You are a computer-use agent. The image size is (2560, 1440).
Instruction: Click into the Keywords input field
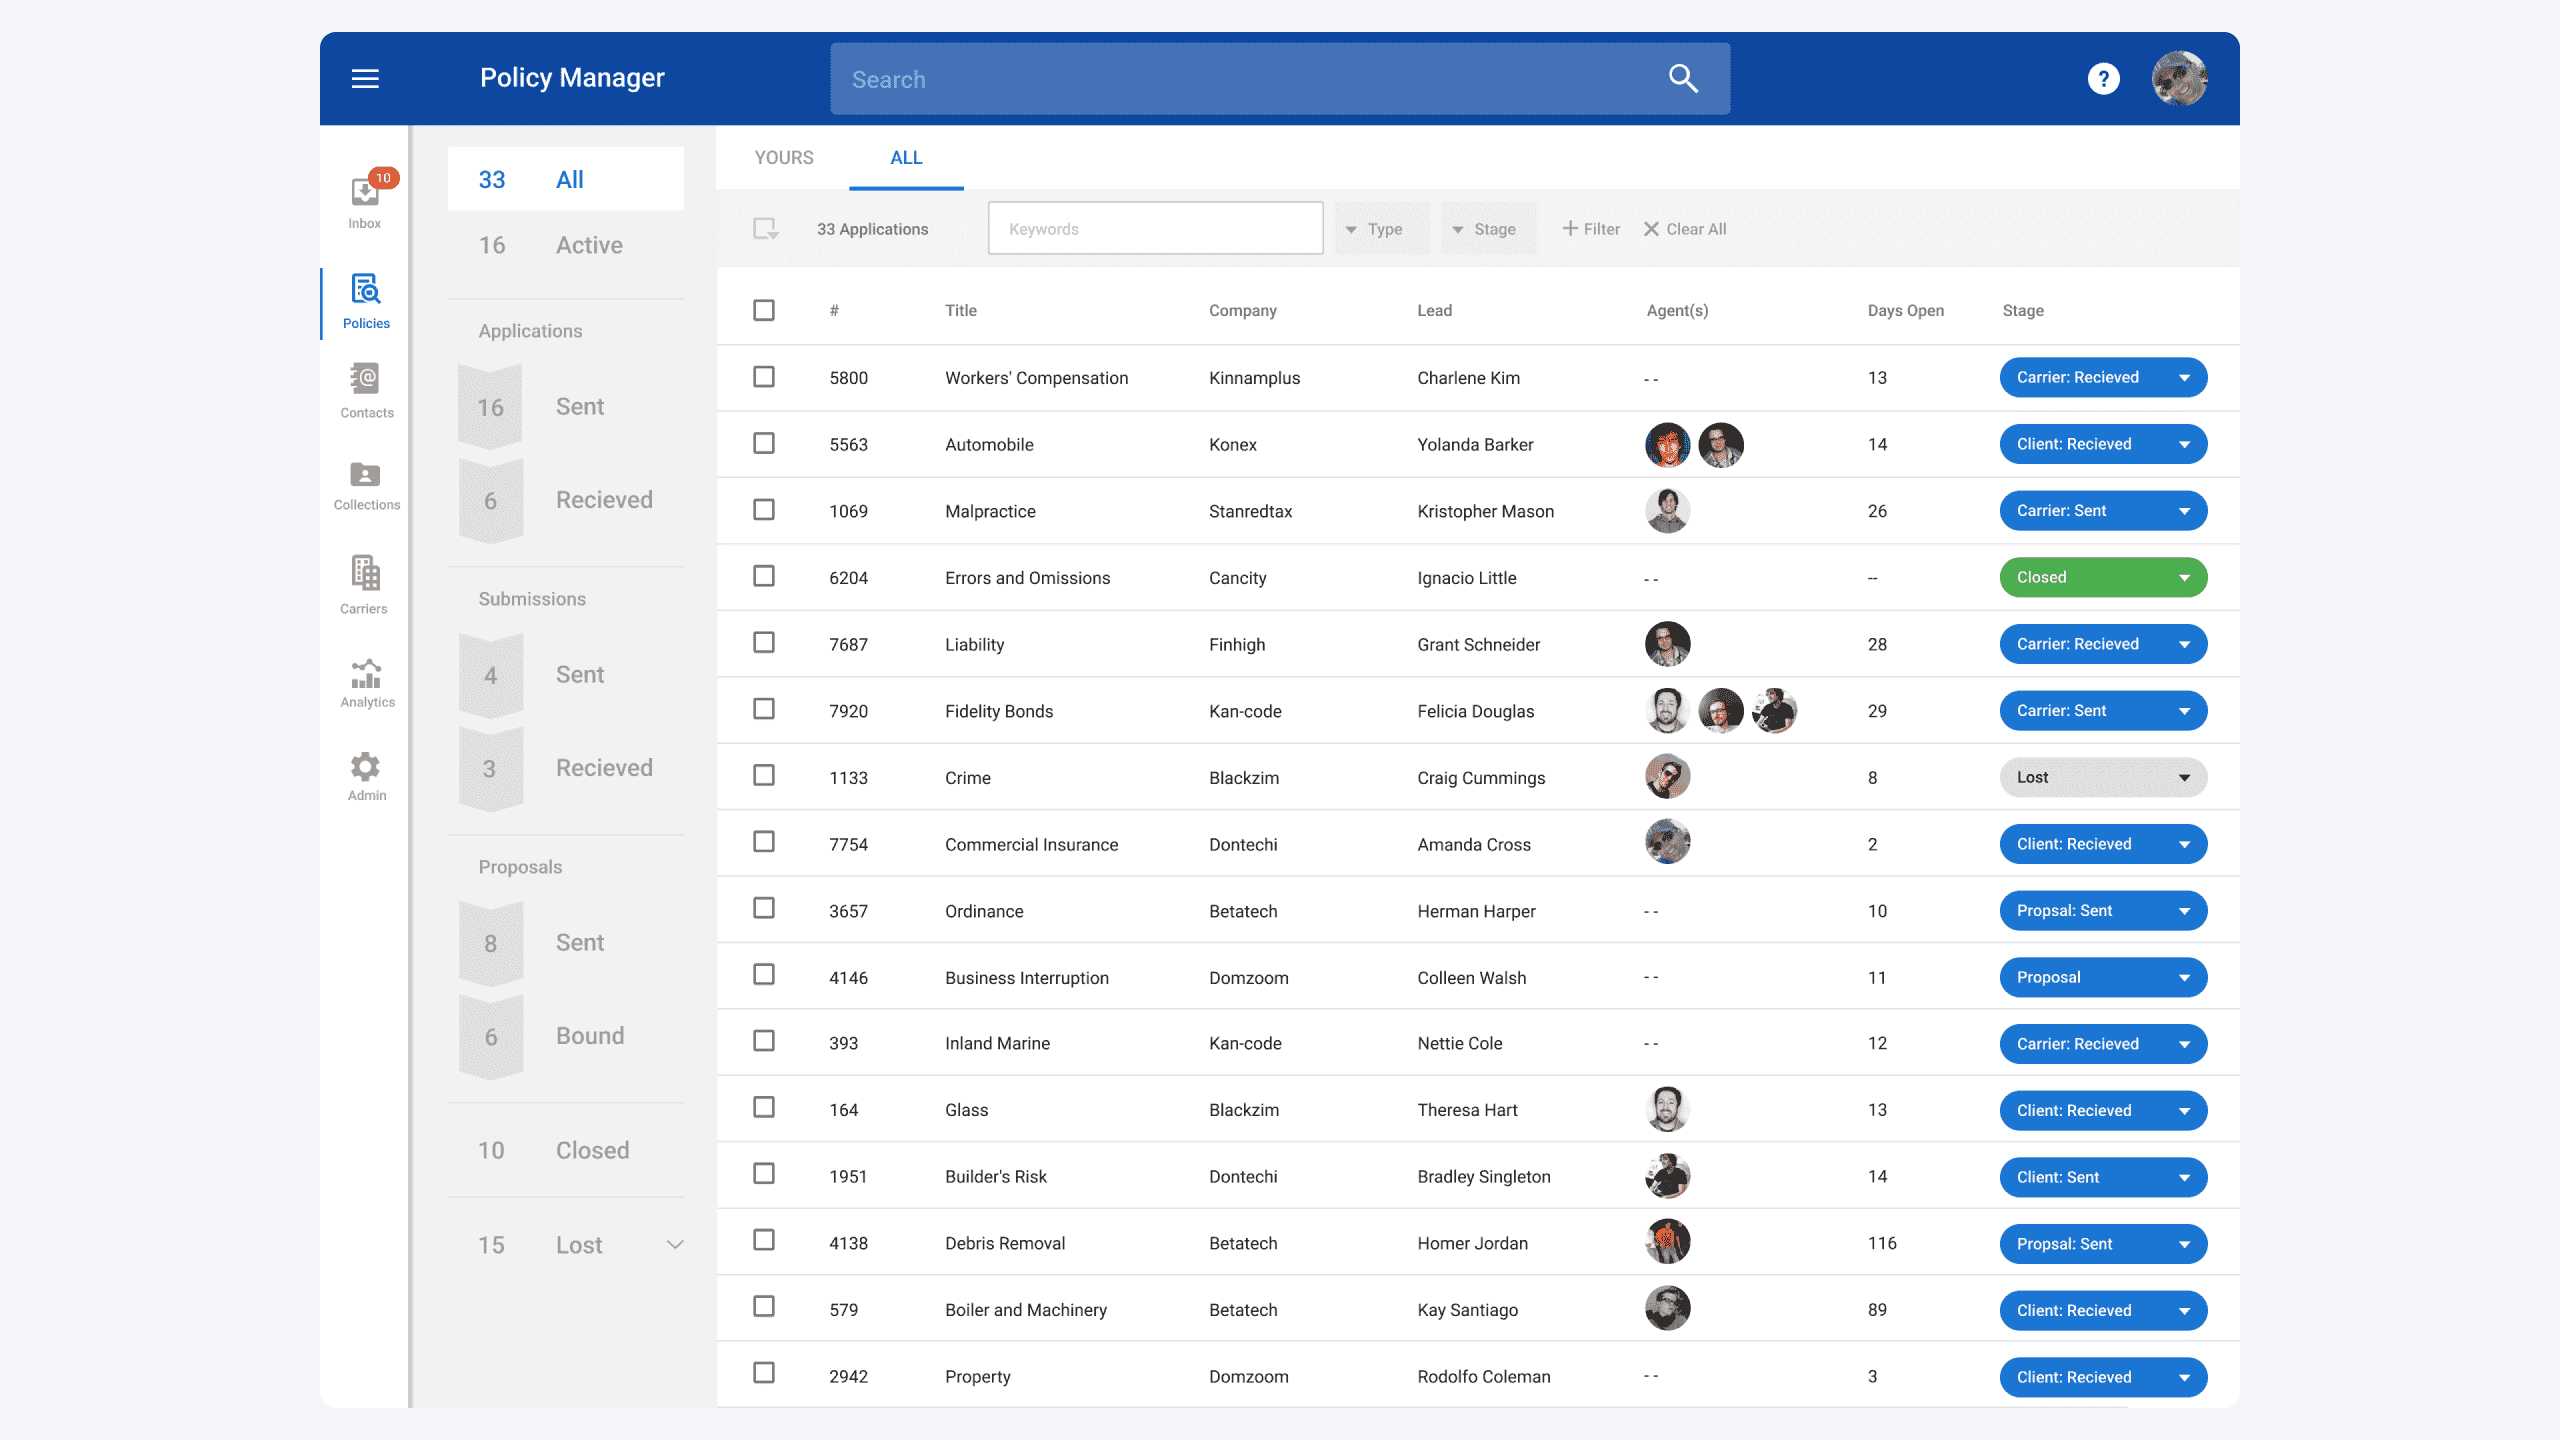(1155, 229)
